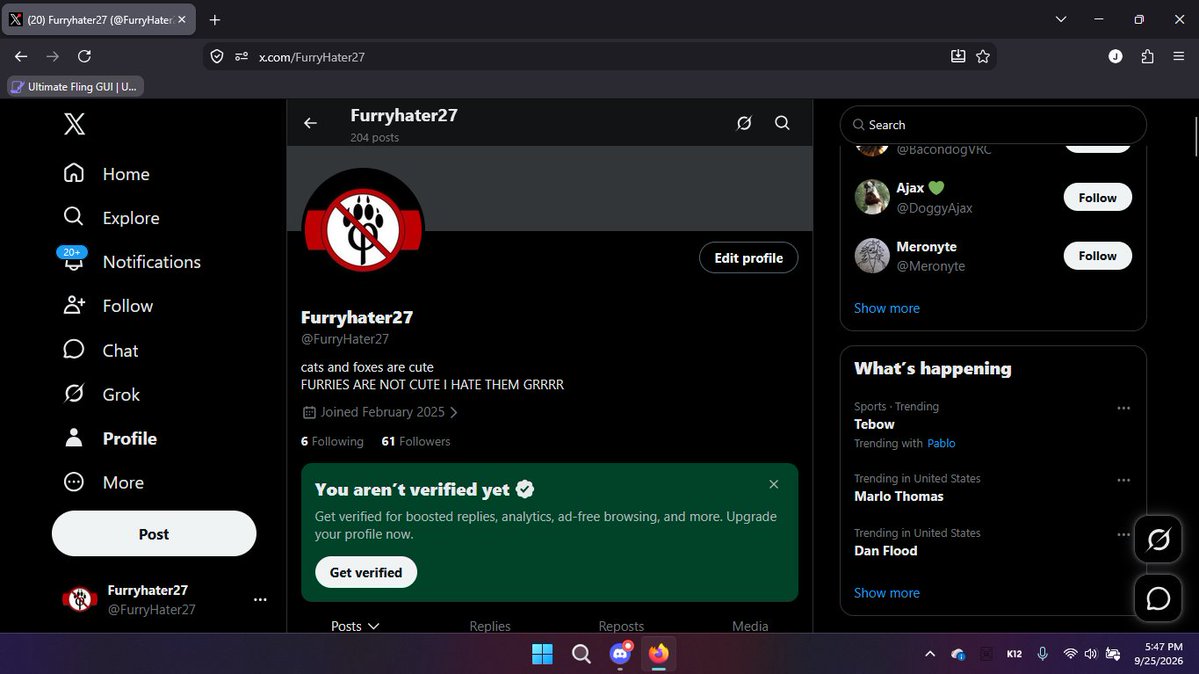Open Meronyte's avatar

(872, 256)
